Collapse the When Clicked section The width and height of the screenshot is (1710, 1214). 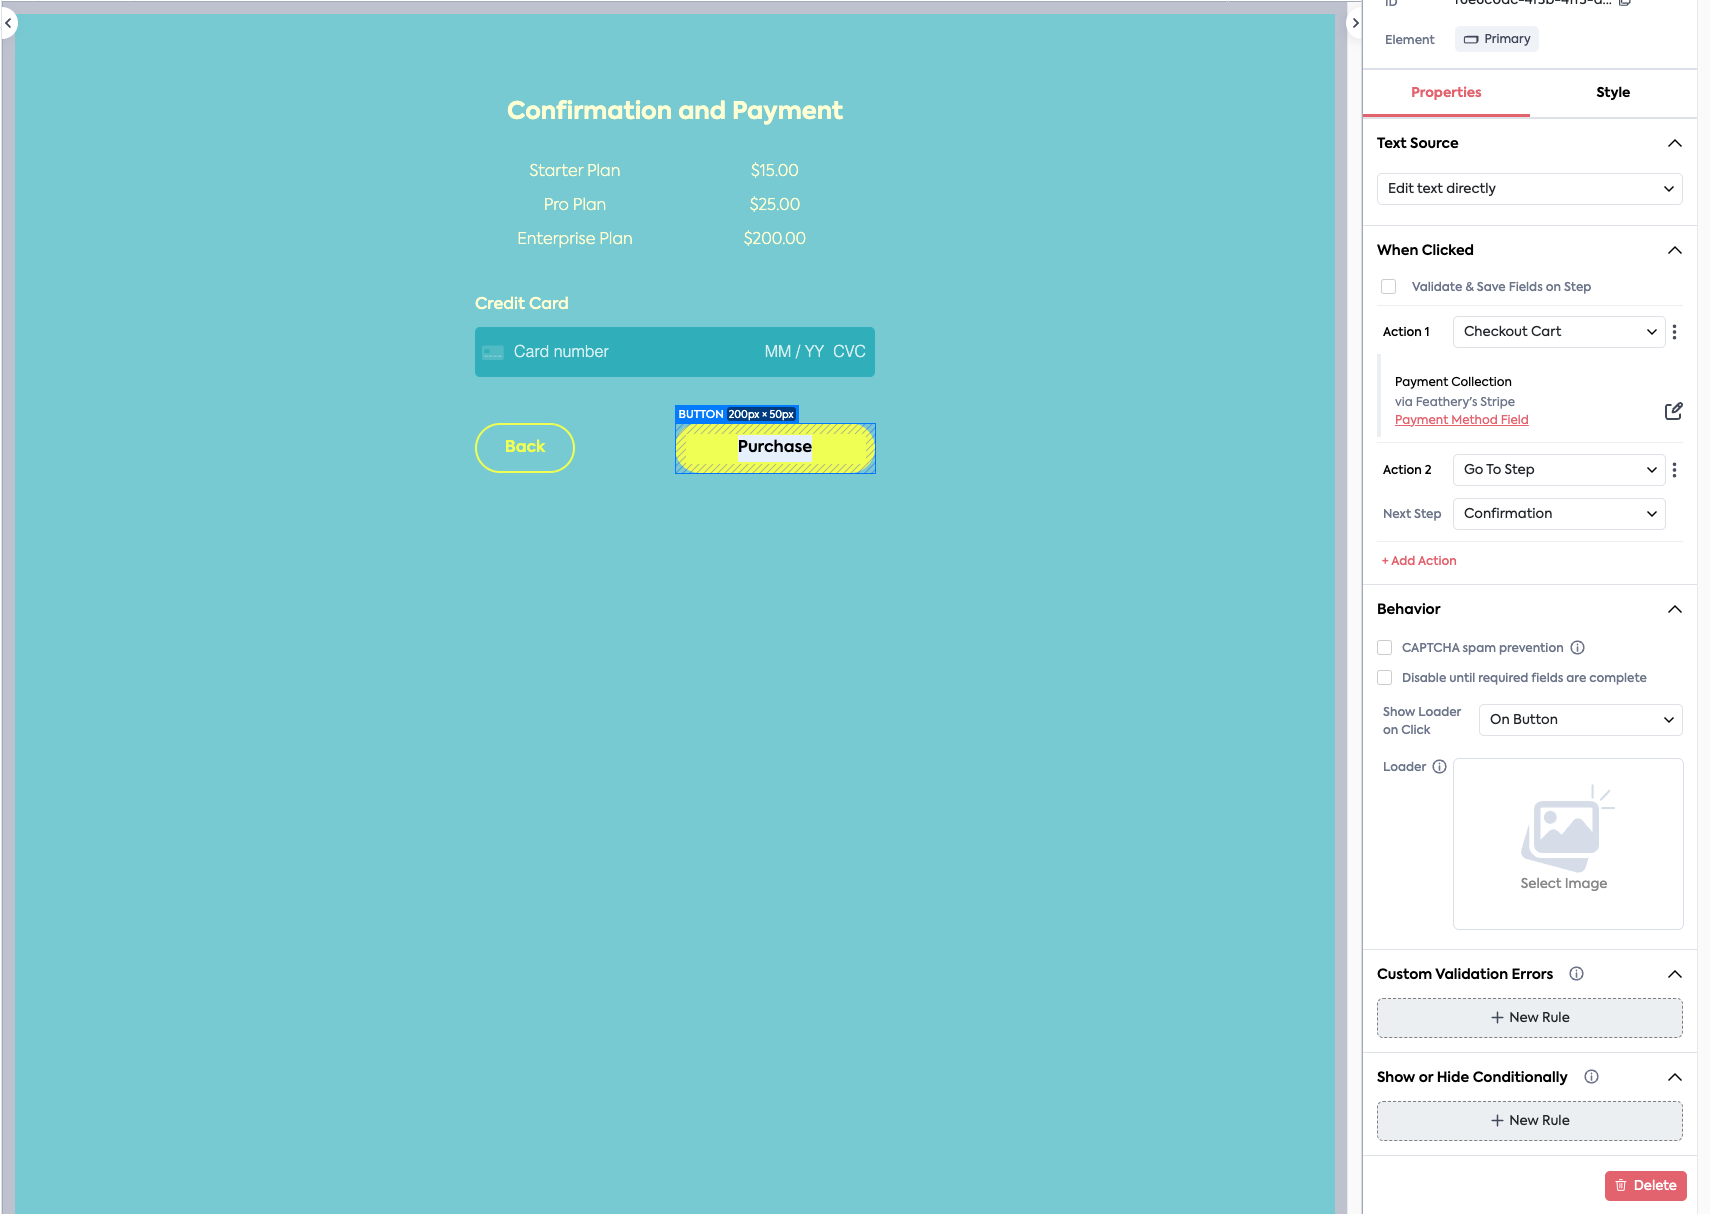pyautogui.click(x=1674, y=250)
